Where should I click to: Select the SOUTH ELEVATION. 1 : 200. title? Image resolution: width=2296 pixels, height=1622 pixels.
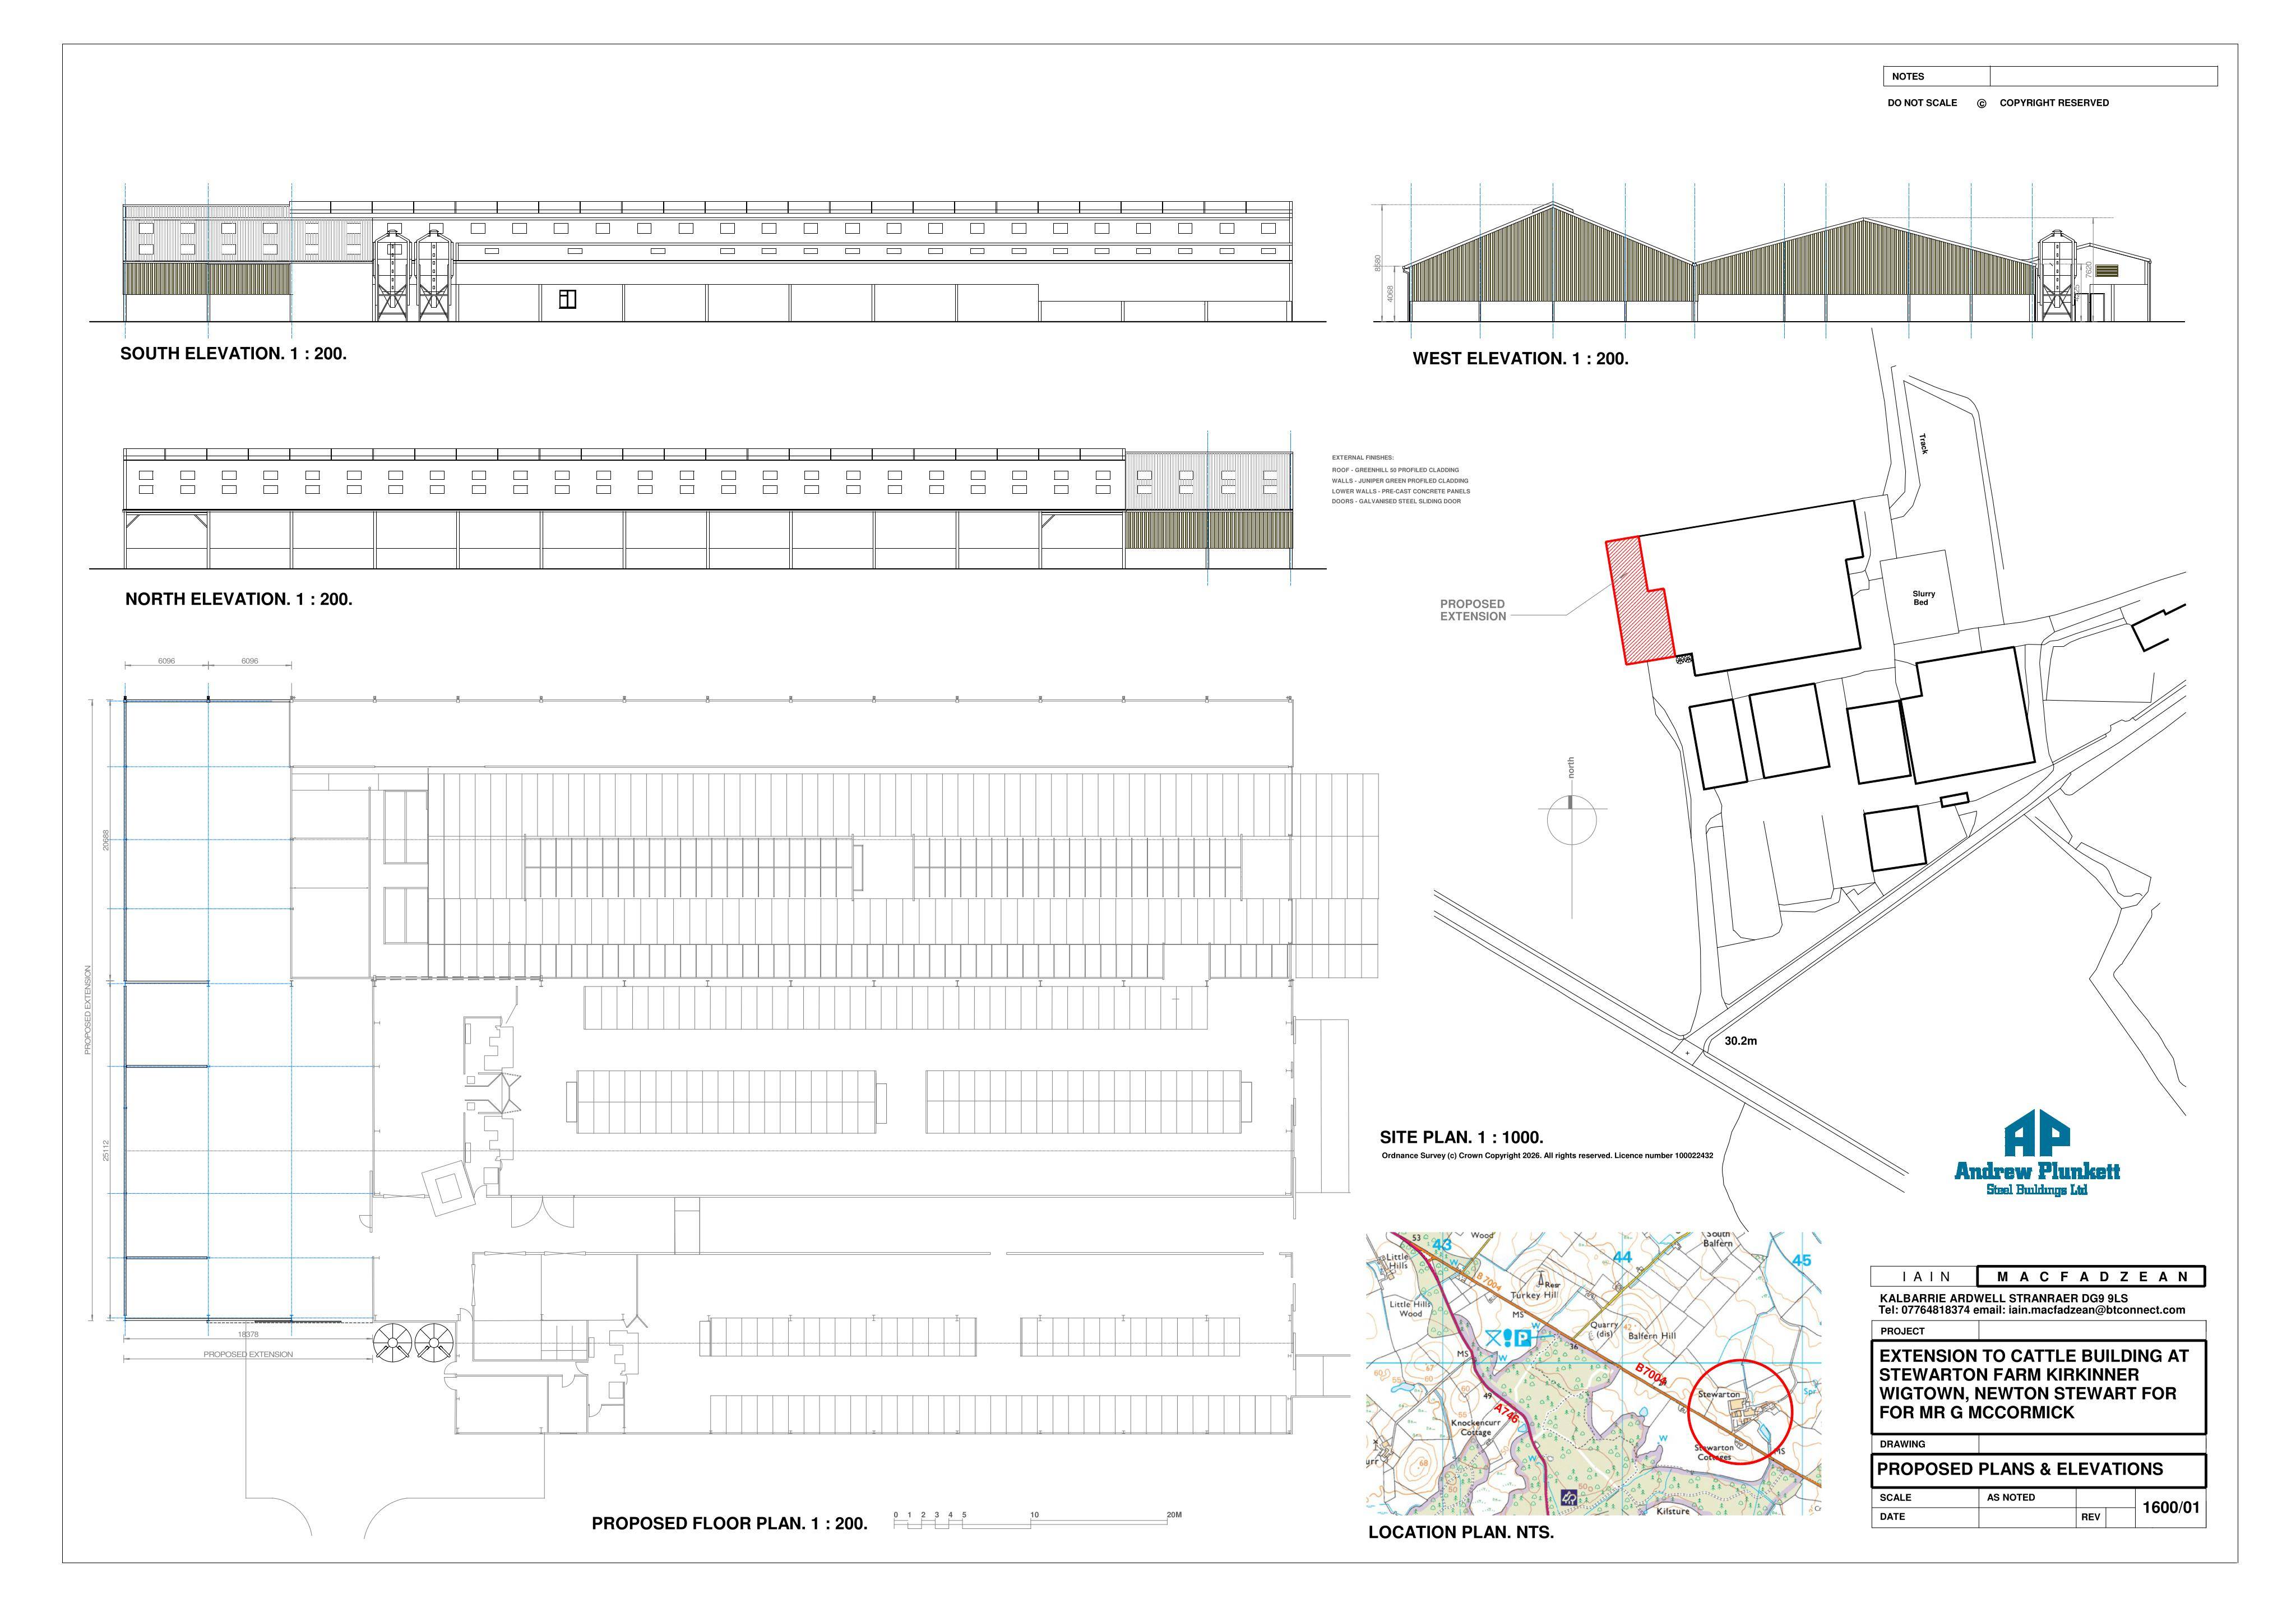coord(233,354)
